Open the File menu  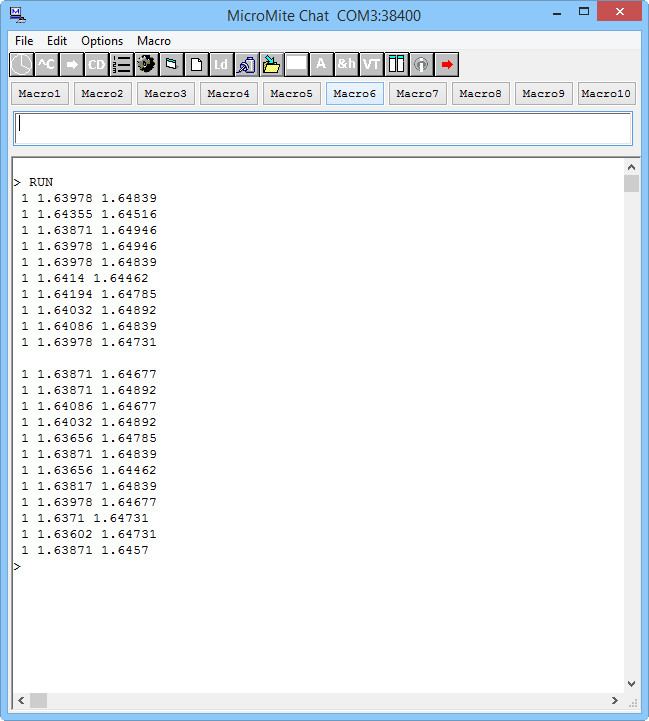coord(24,41)
